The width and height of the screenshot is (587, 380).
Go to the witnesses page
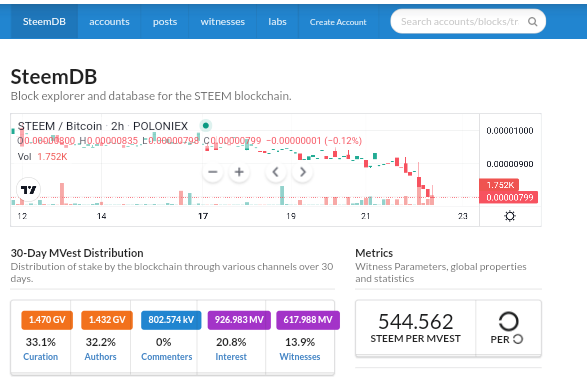coord(222,22)
